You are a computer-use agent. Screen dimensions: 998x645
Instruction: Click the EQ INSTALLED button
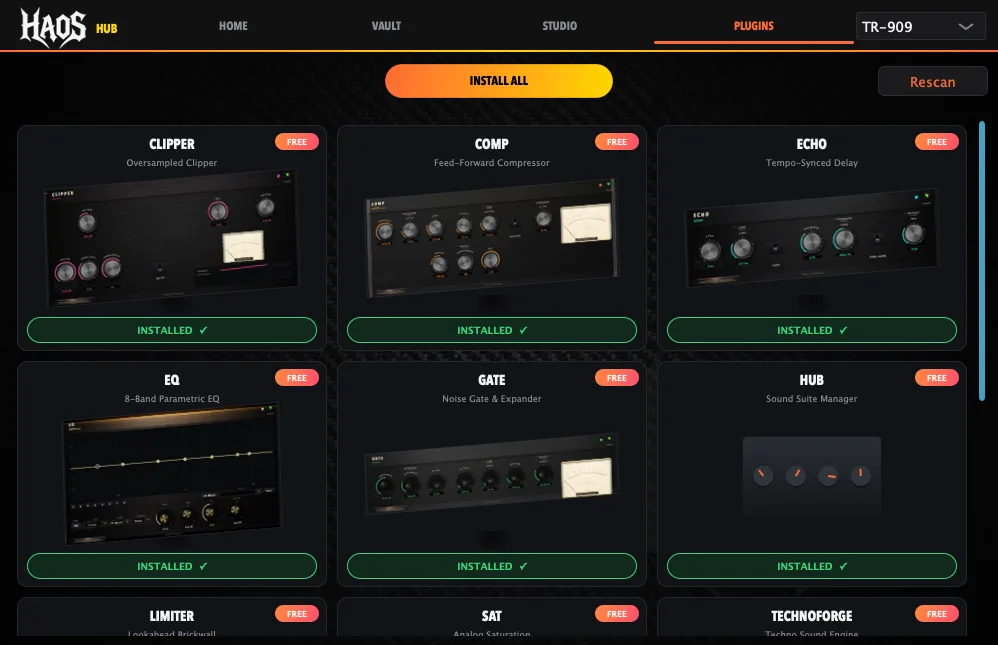click(x=172, y=566)
